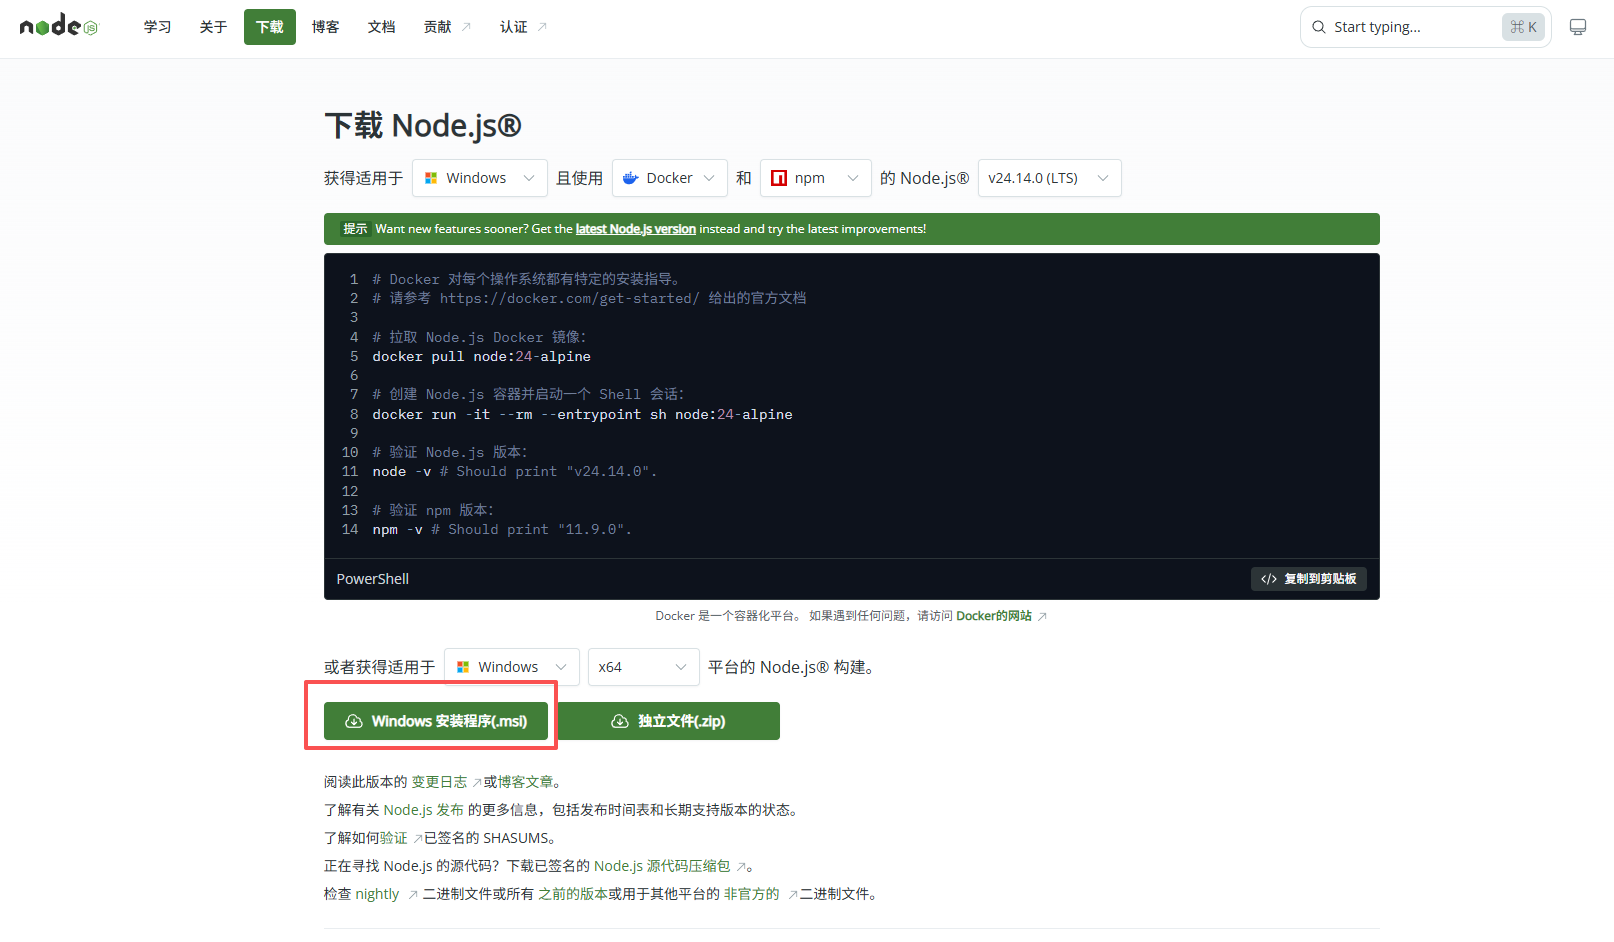Open Node.js 源代码压缩包 link
The image size is (1614, 942).
[x=662, y=866]
